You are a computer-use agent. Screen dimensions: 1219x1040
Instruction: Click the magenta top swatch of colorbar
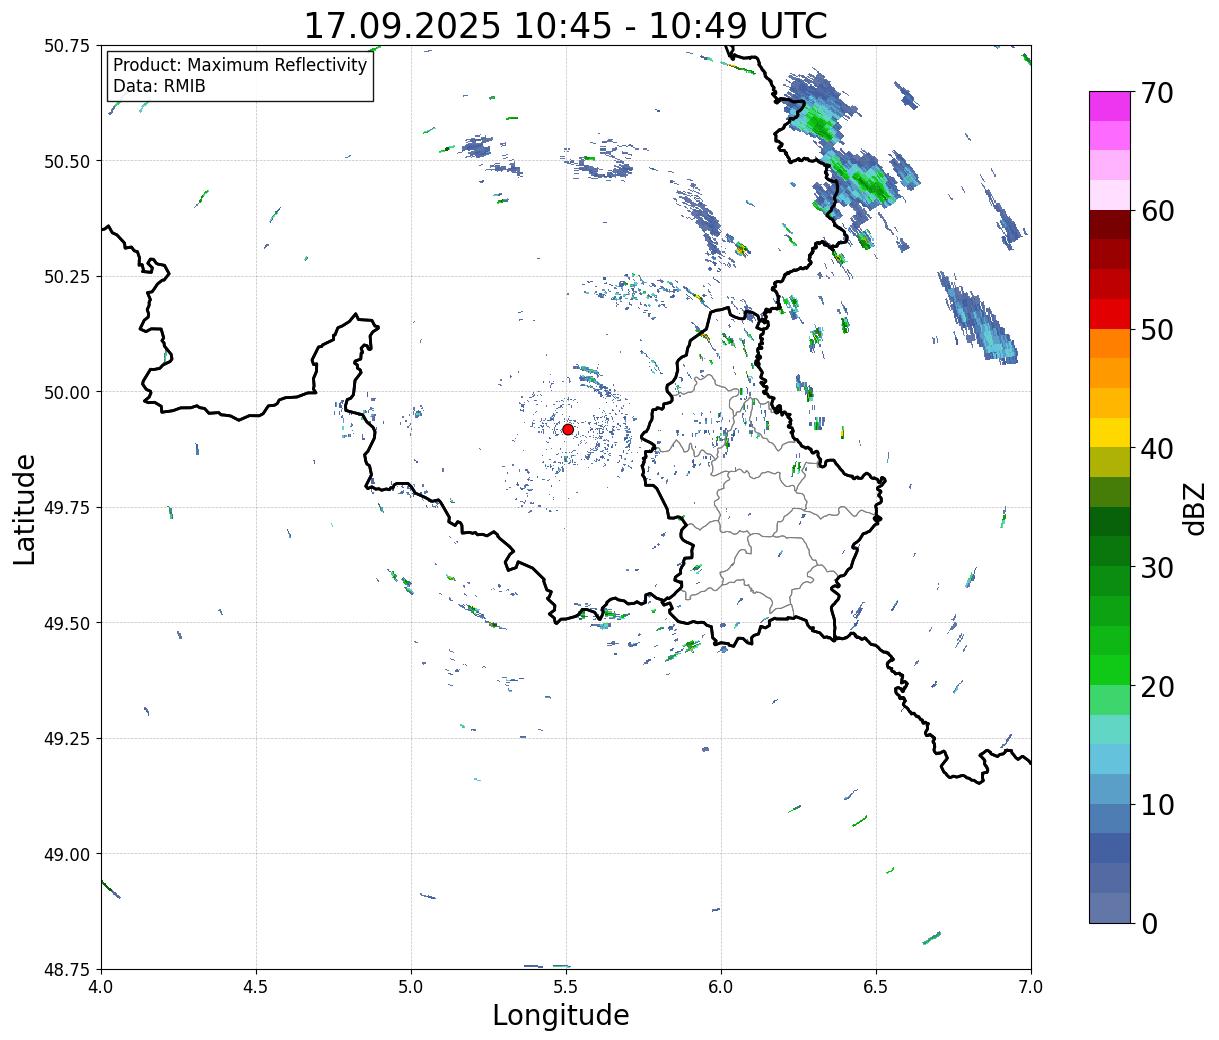[x=1110, y=106]
